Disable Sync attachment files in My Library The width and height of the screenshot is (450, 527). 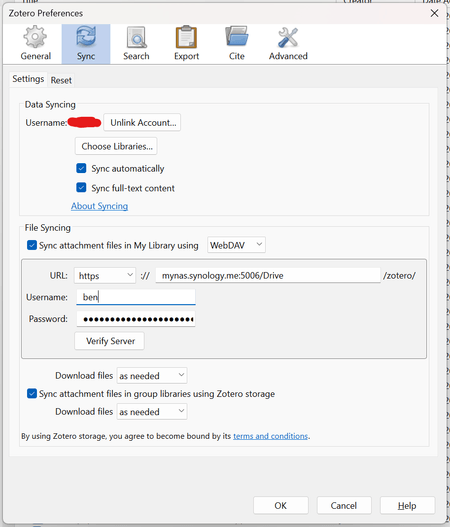(32, 245)
